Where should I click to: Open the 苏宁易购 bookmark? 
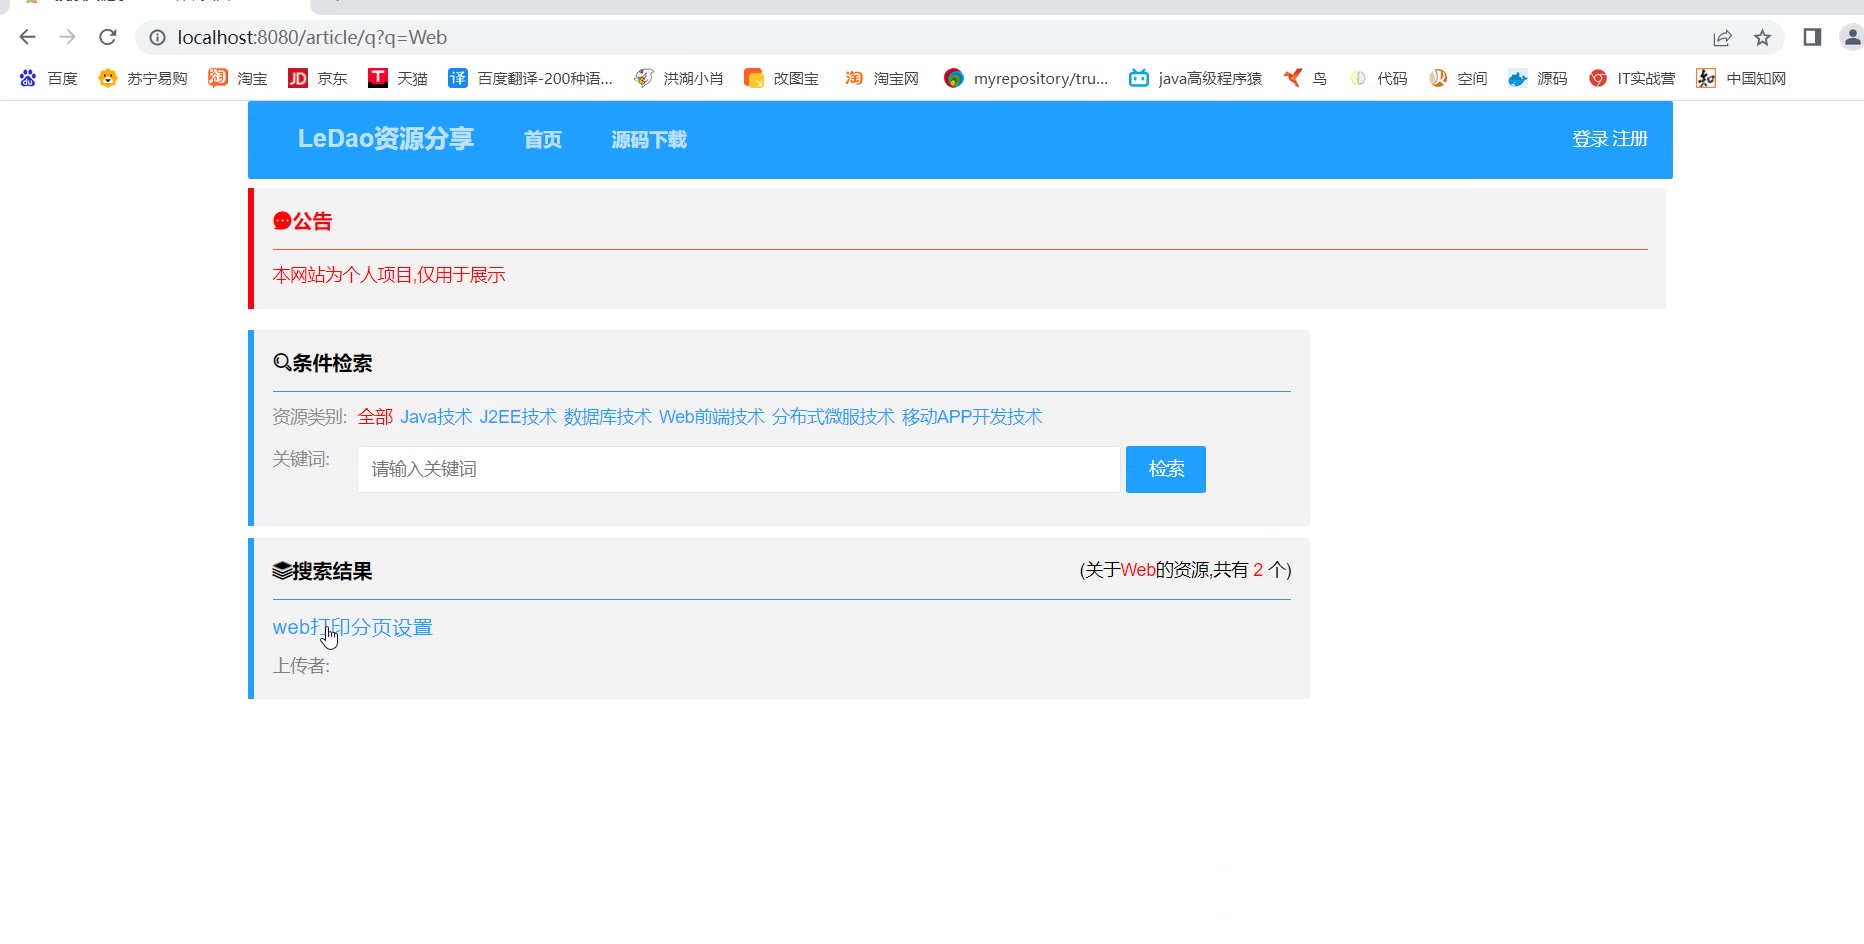143,78
